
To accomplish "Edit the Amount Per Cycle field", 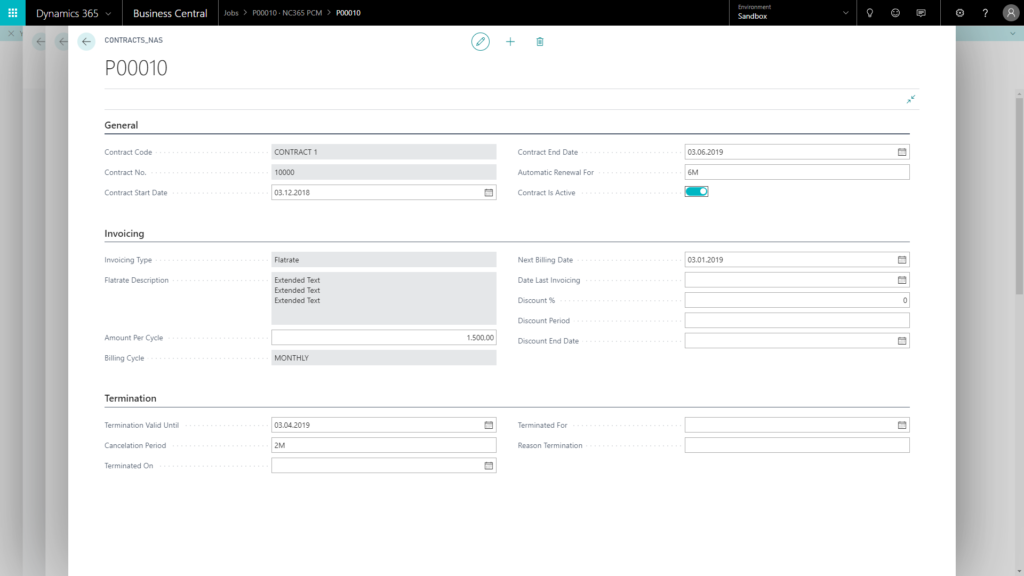I will point(383,338).
